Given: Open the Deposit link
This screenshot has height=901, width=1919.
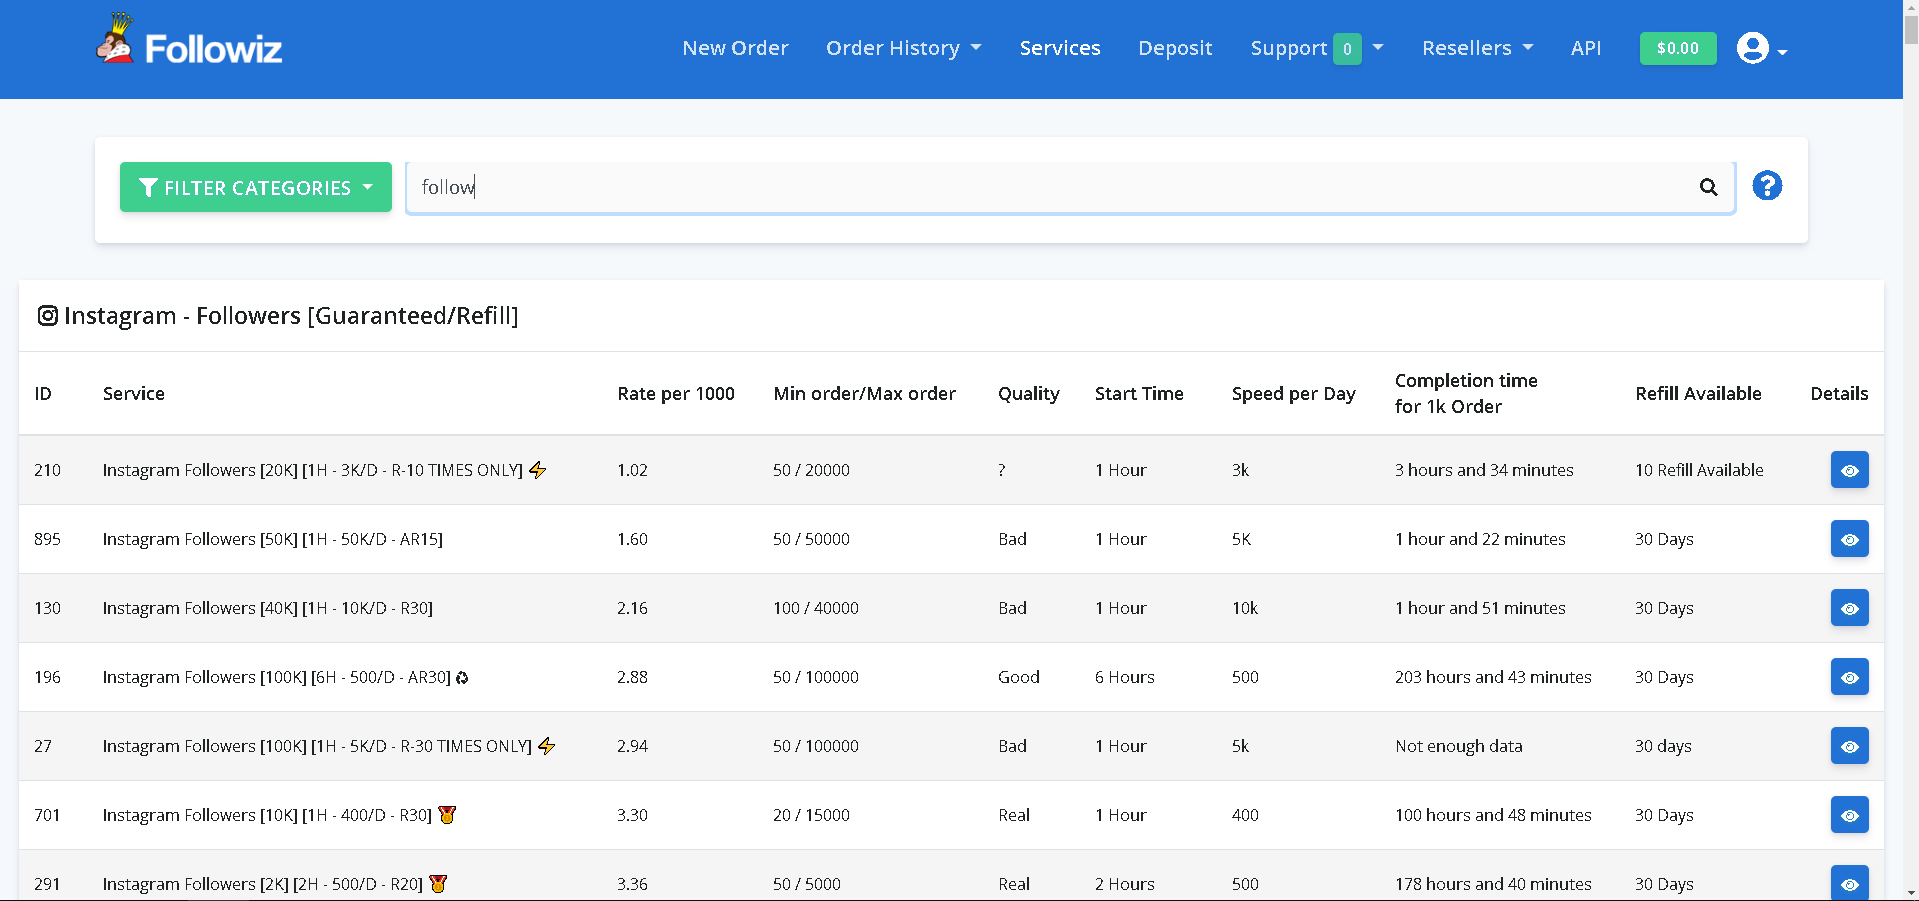Looking at the screenshot, I should (1175, 48).
